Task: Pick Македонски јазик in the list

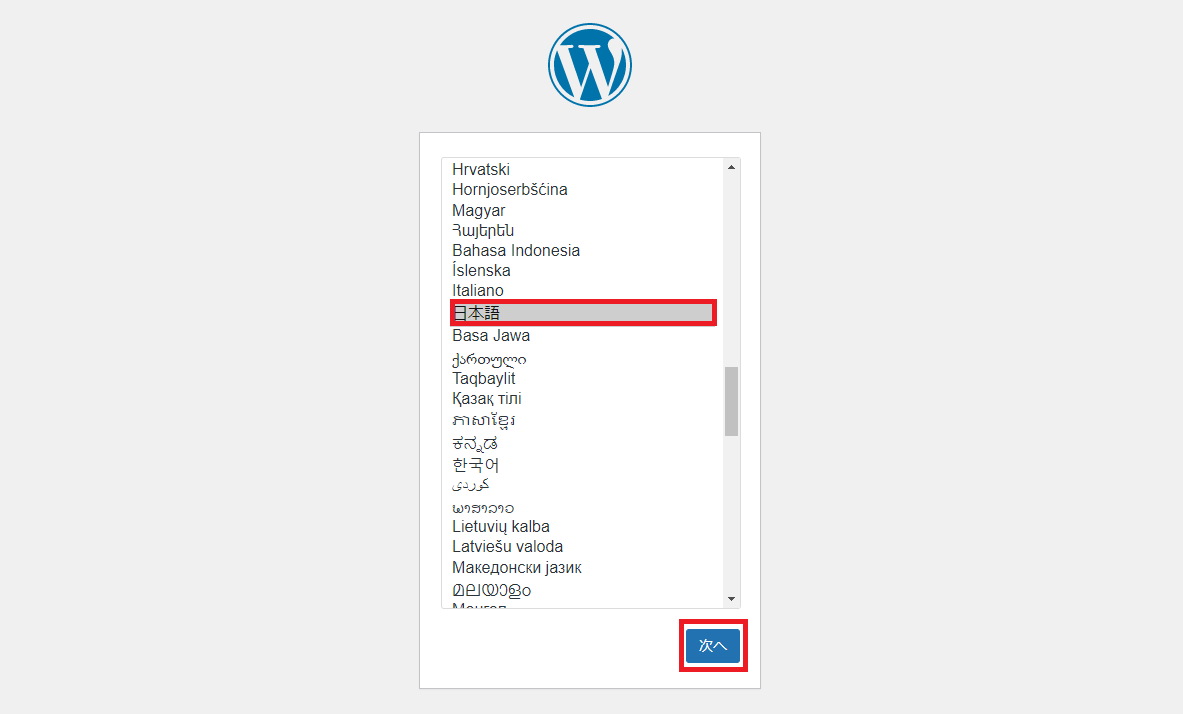Action: pyautogui.click(x=517, y=568)
